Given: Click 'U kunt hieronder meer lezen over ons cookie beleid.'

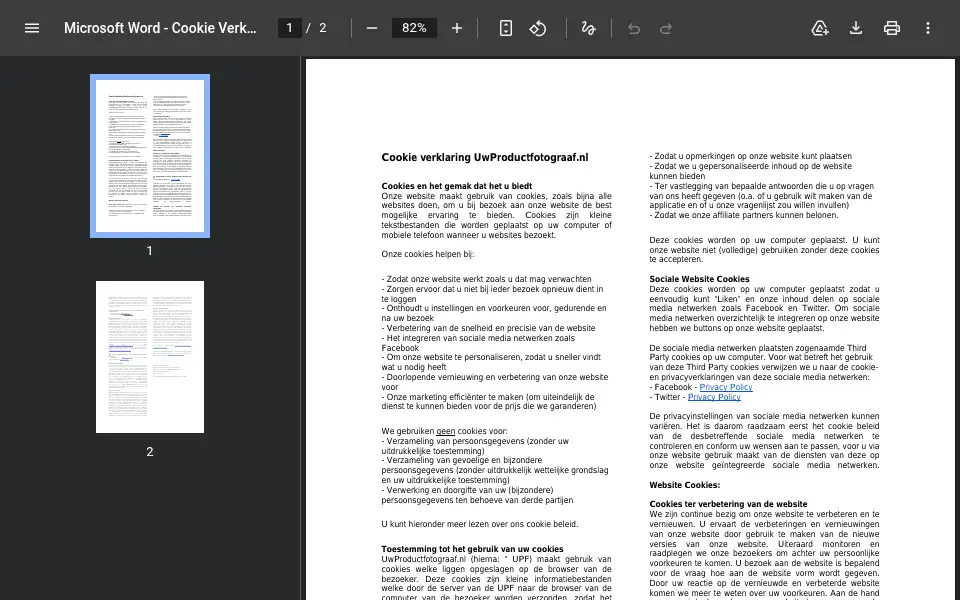Looking at the screenshot, I should pos(480,524).
